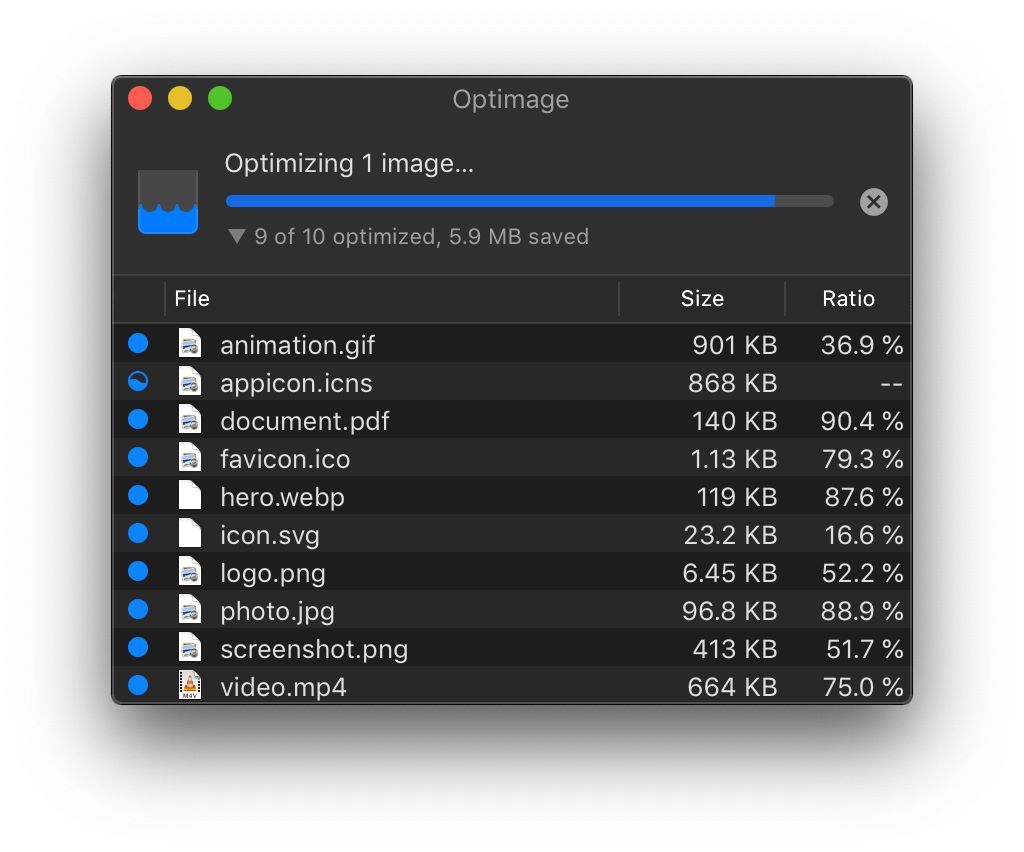Click the 51.7 % ratio value
Screen dimensions: 1024x852
(865, 649)
